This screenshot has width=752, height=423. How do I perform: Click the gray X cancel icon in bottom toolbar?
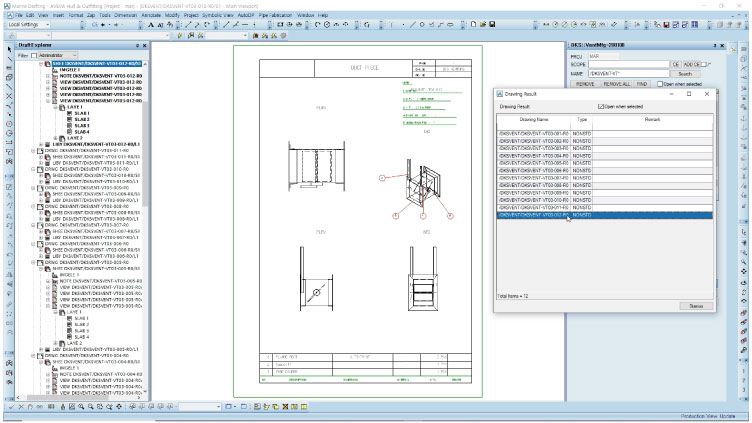pos(21,407)
